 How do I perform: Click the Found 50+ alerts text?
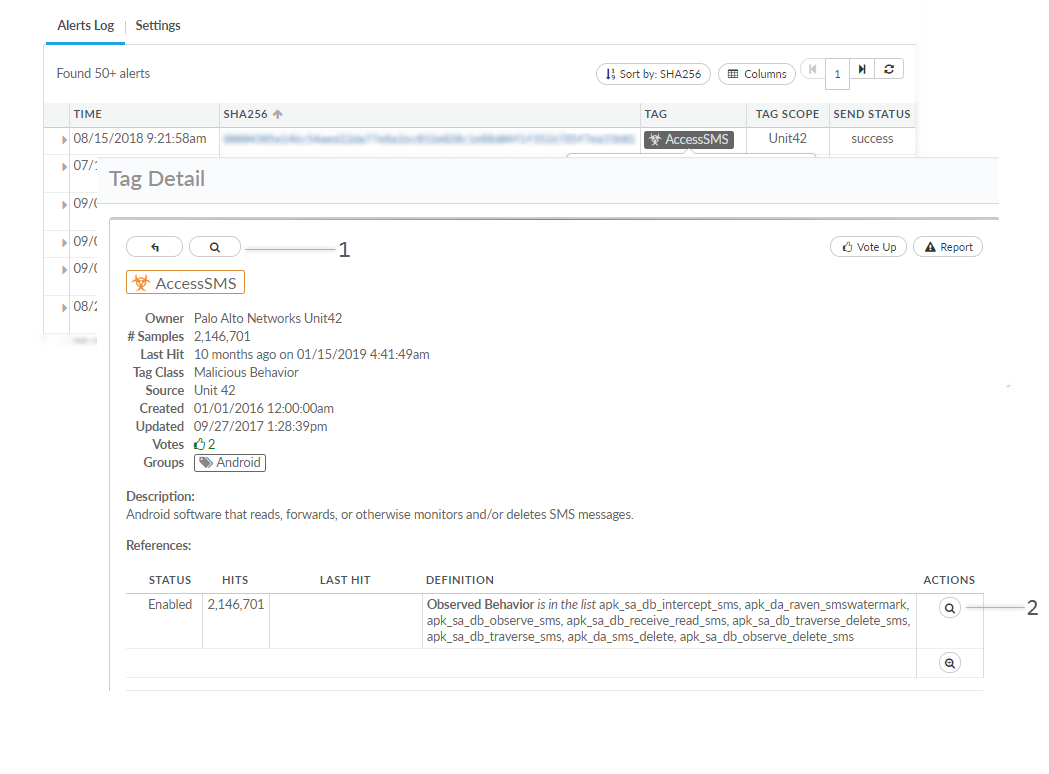tap(103, 74)
